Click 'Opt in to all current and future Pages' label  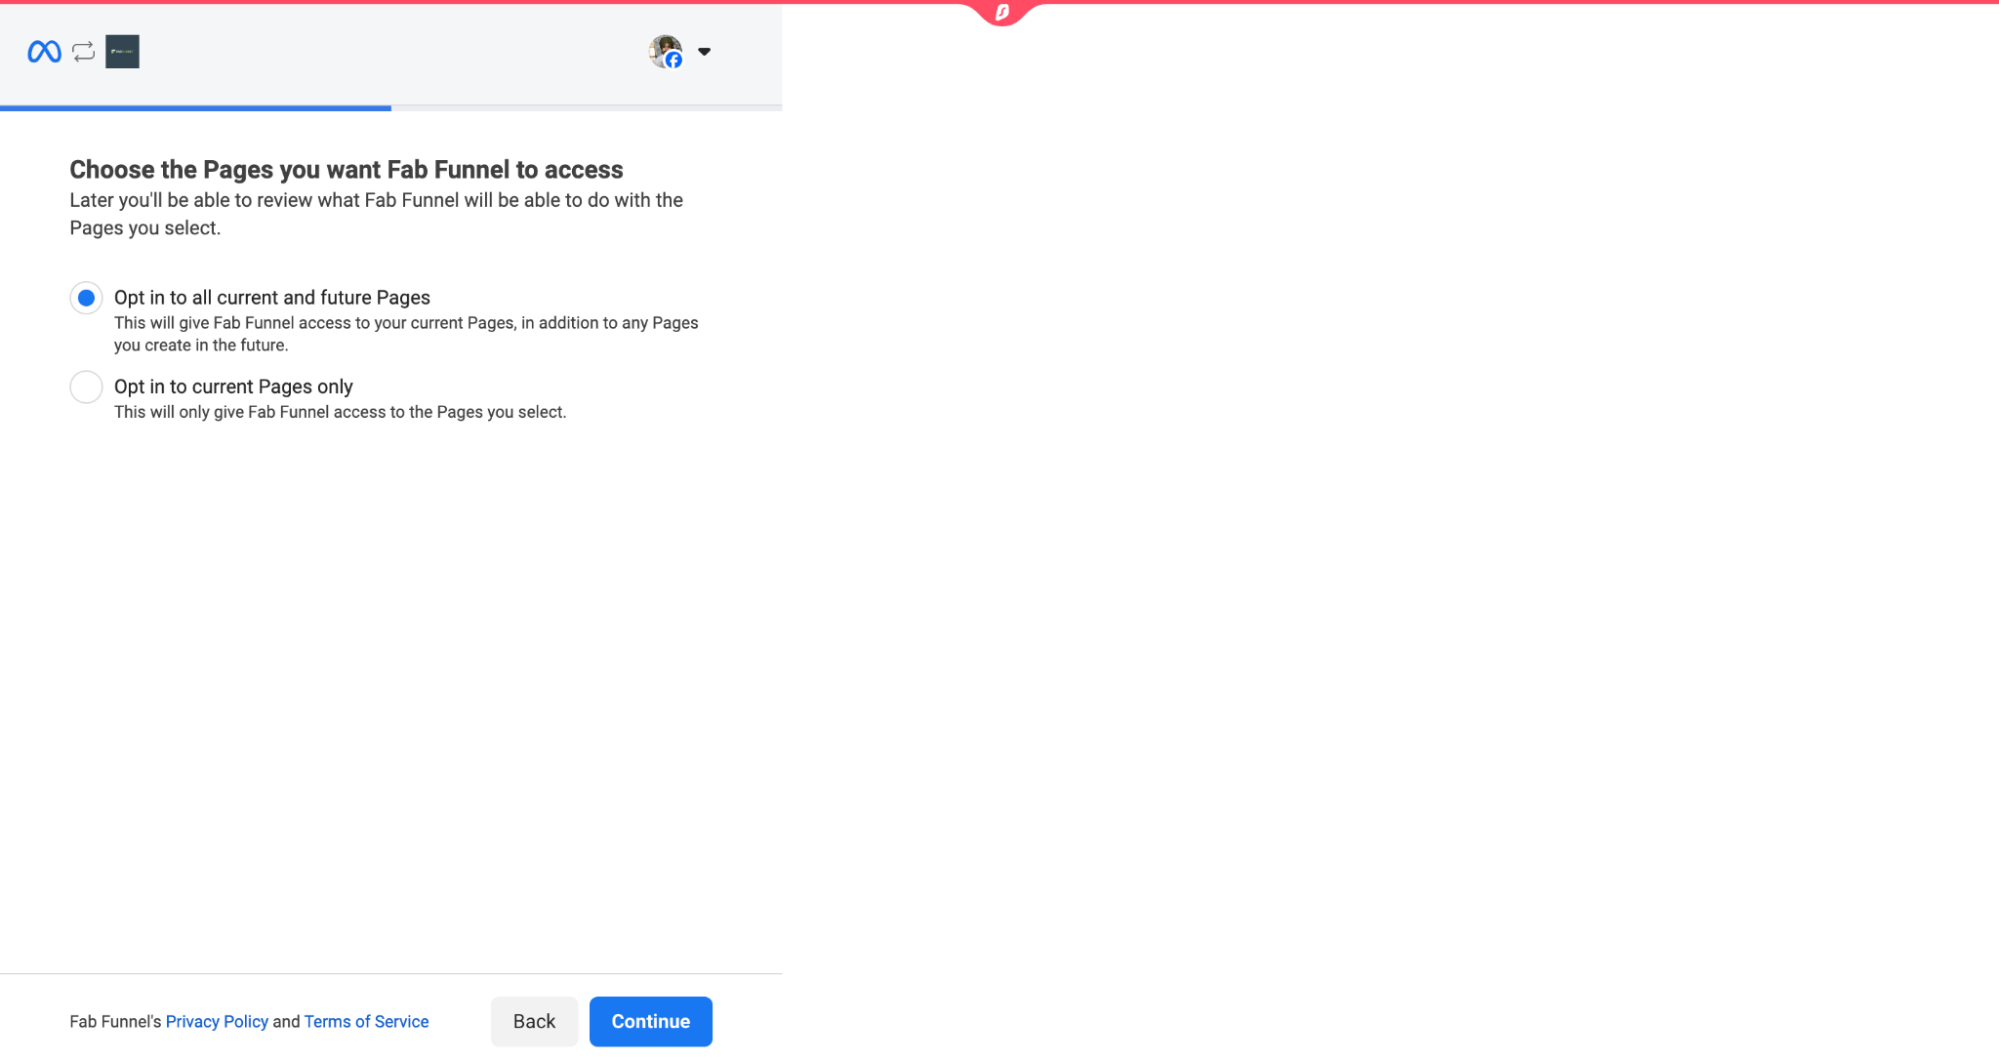pos(272,298)
